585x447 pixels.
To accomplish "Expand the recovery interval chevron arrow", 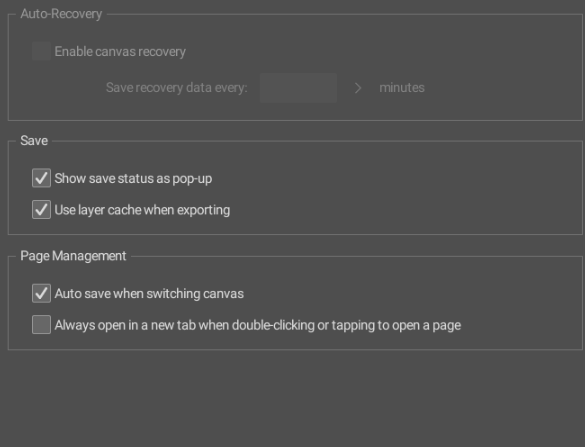I will click(358, 88).
